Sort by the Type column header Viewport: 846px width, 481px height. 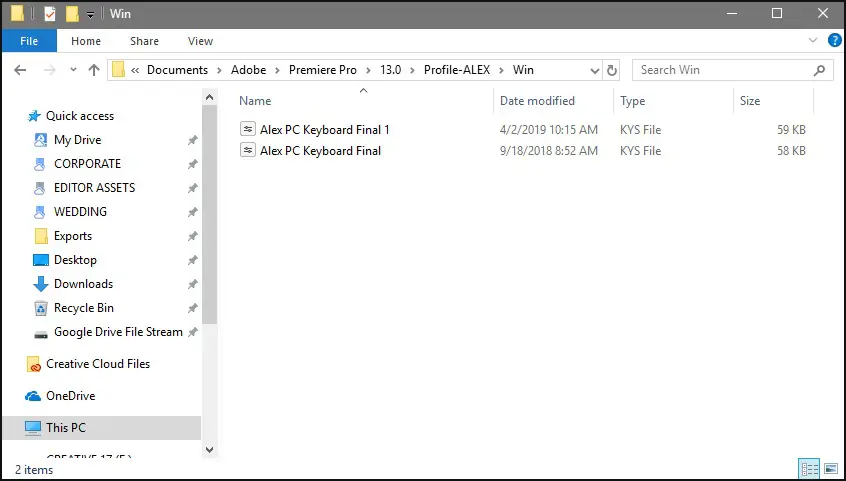(632, 101)
